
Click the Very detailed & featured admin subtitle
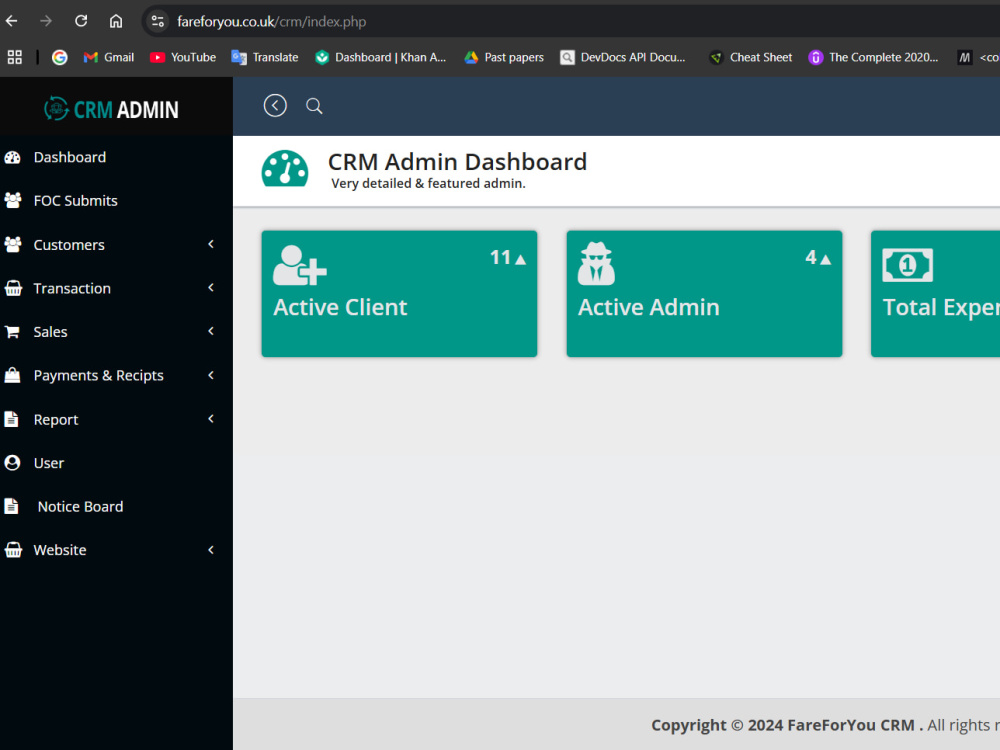click(x=428, y=184)
